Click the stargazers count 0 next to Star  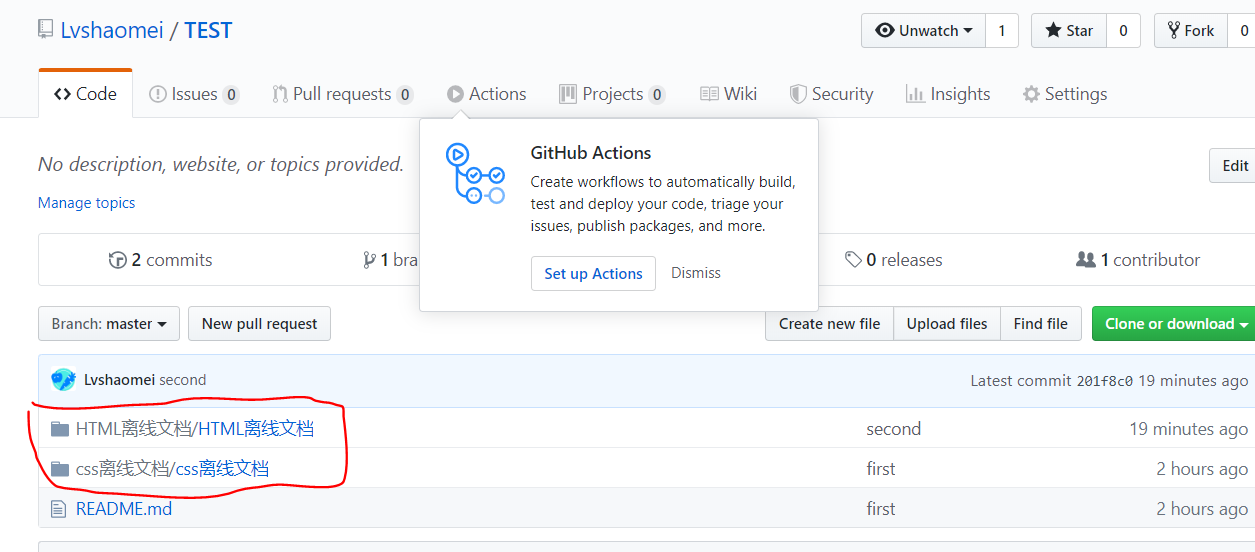point(1123,31)
